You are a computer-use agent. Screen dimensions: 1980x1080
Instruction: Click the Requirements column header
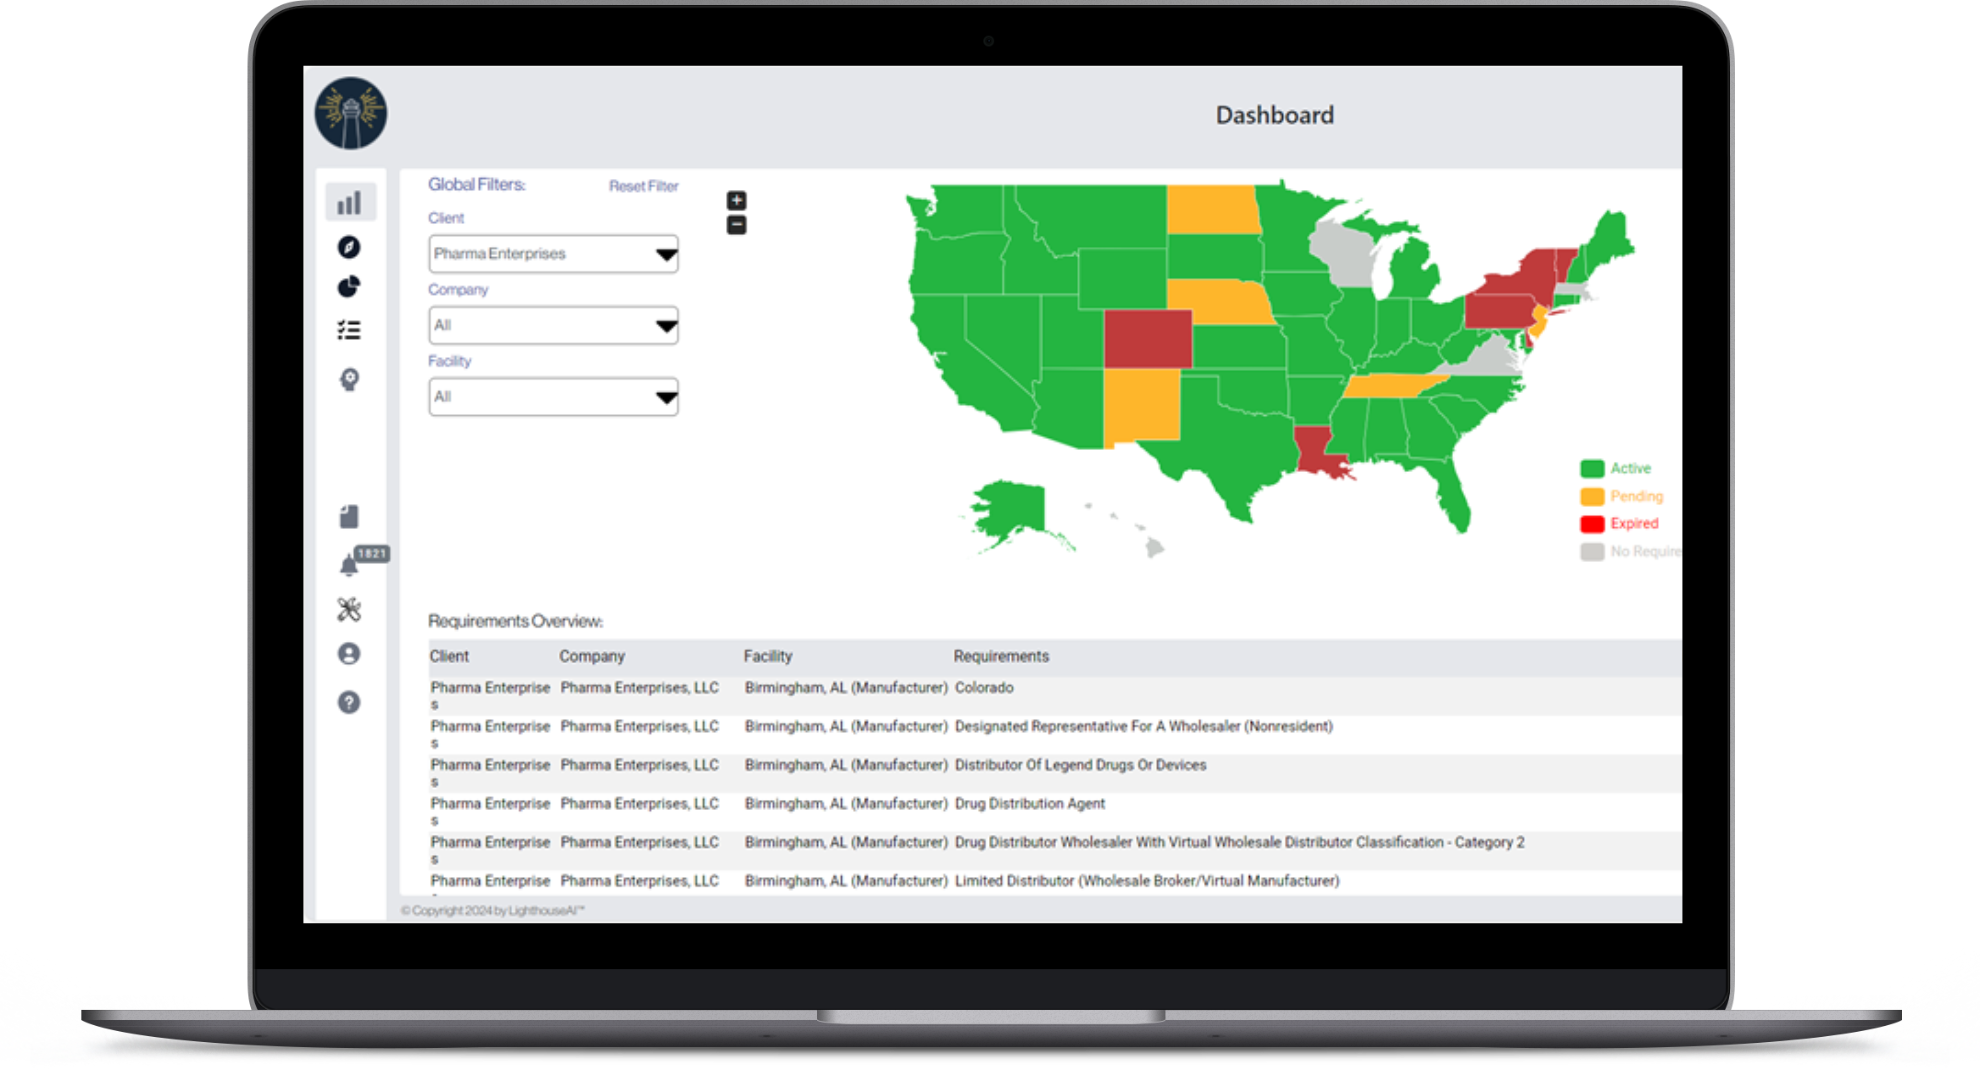pos(1001,656)
